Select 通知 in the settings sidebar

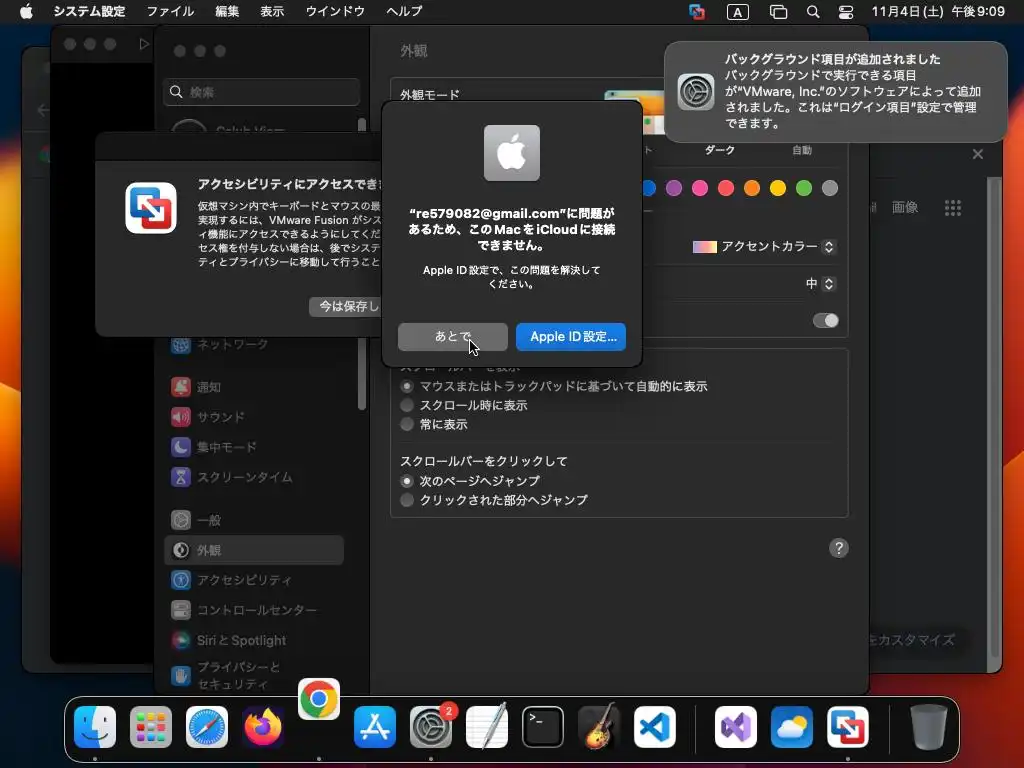tap(254, 387)
